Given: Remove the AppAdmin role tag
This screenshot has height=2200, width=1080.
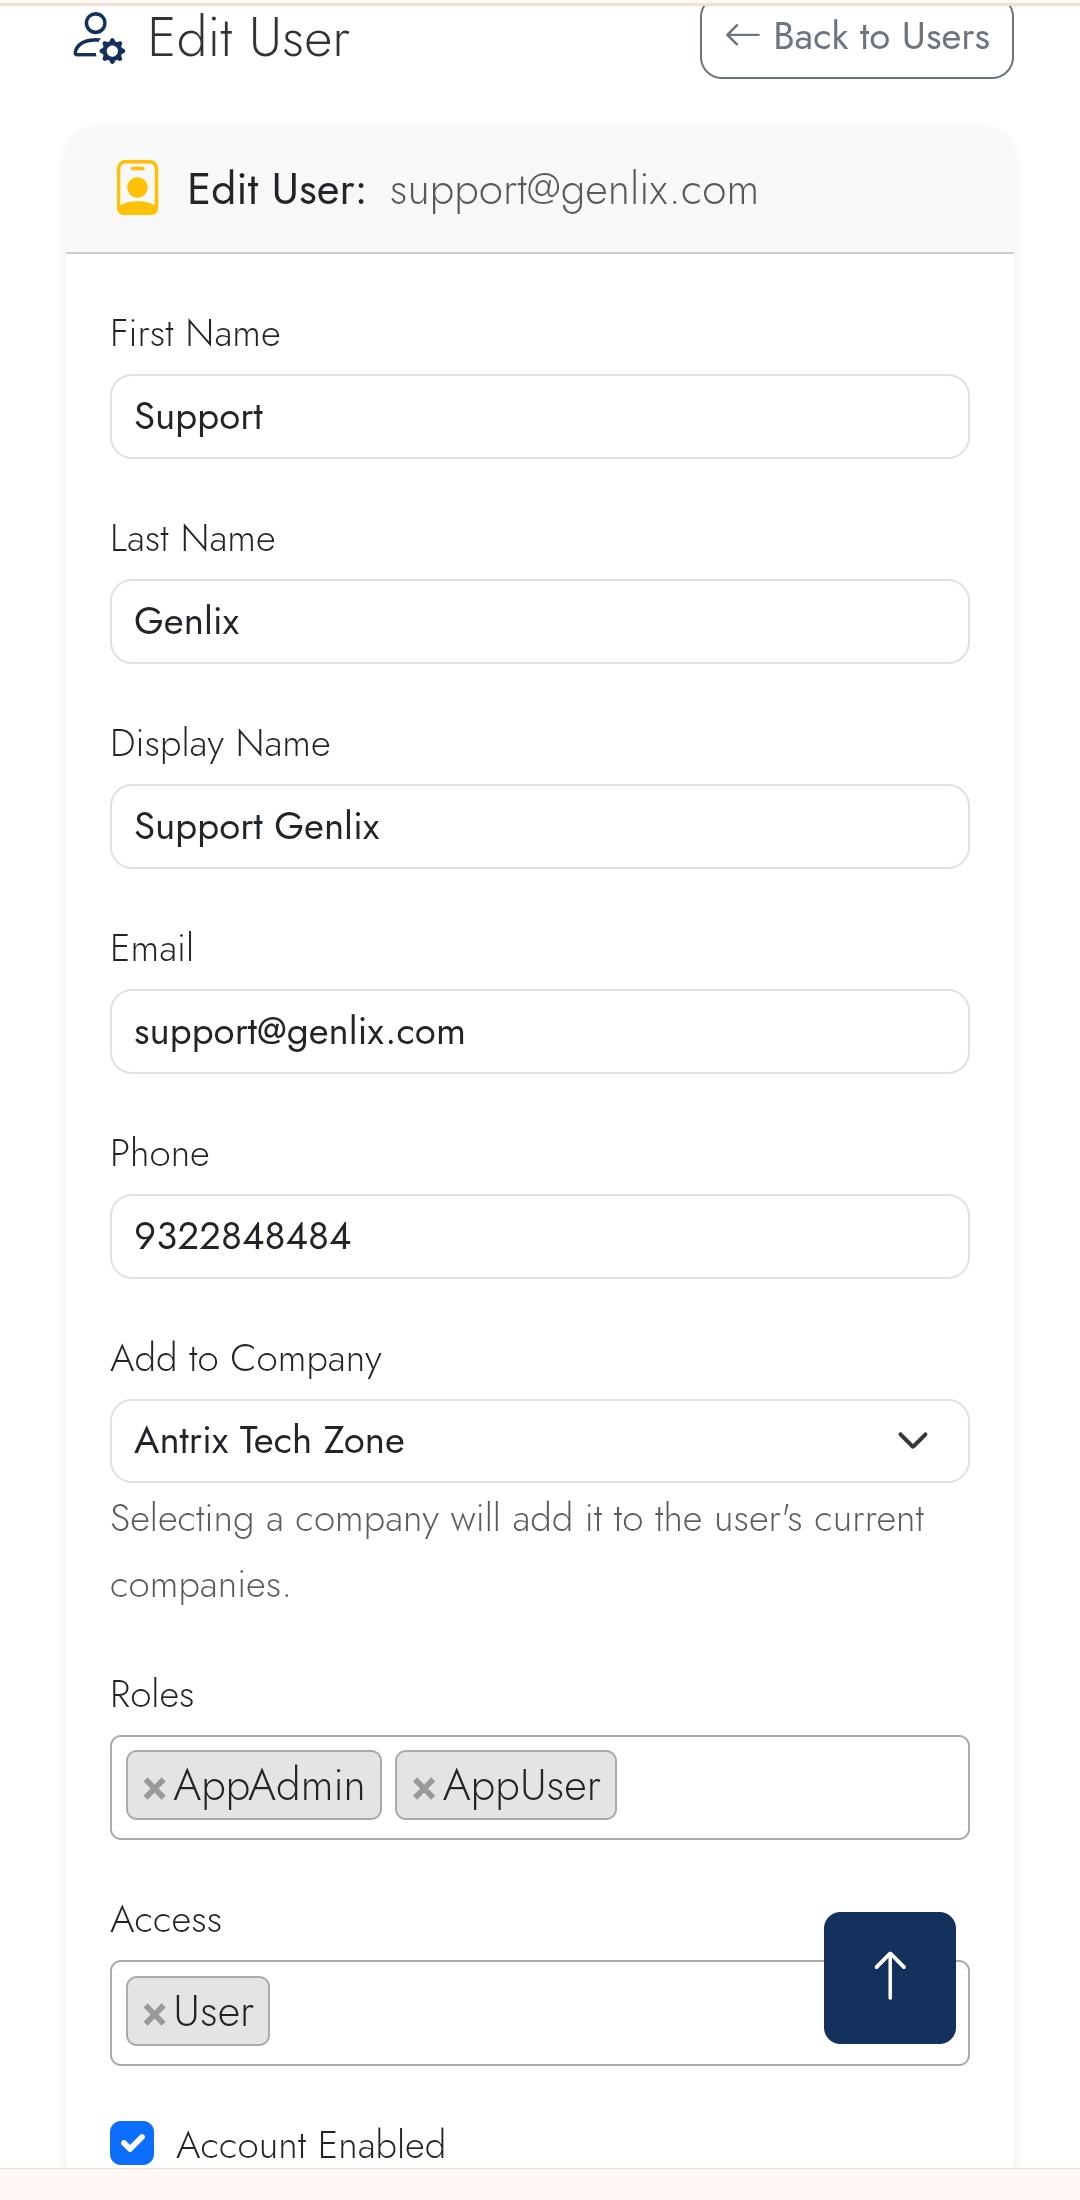Looking at the screenshot, I should pos(154,1788).
